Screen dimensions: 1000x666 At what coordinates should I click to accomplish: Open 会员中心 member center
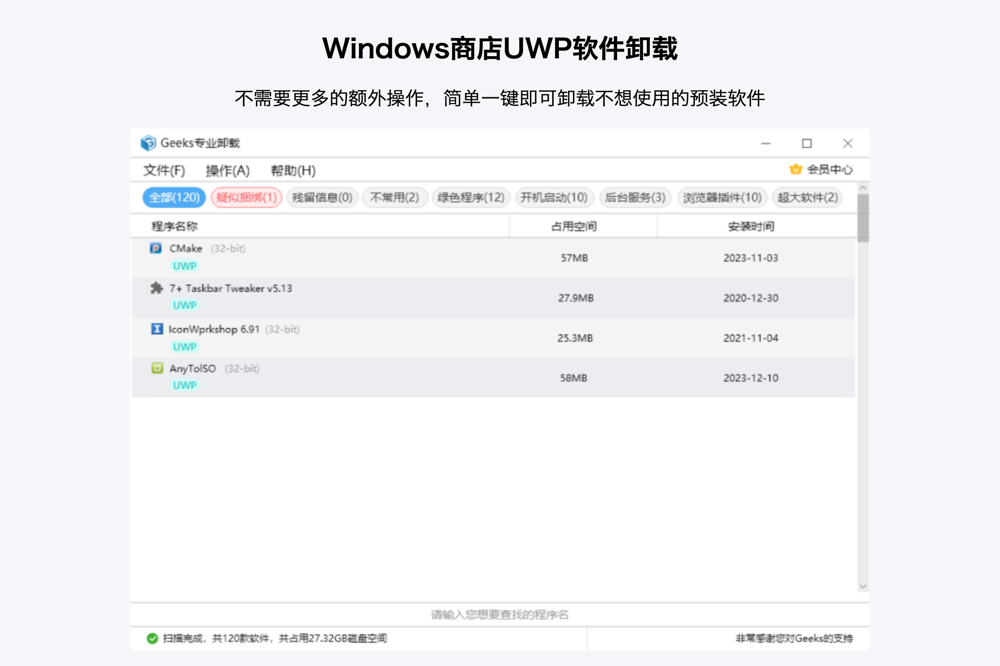pos(831,168)
